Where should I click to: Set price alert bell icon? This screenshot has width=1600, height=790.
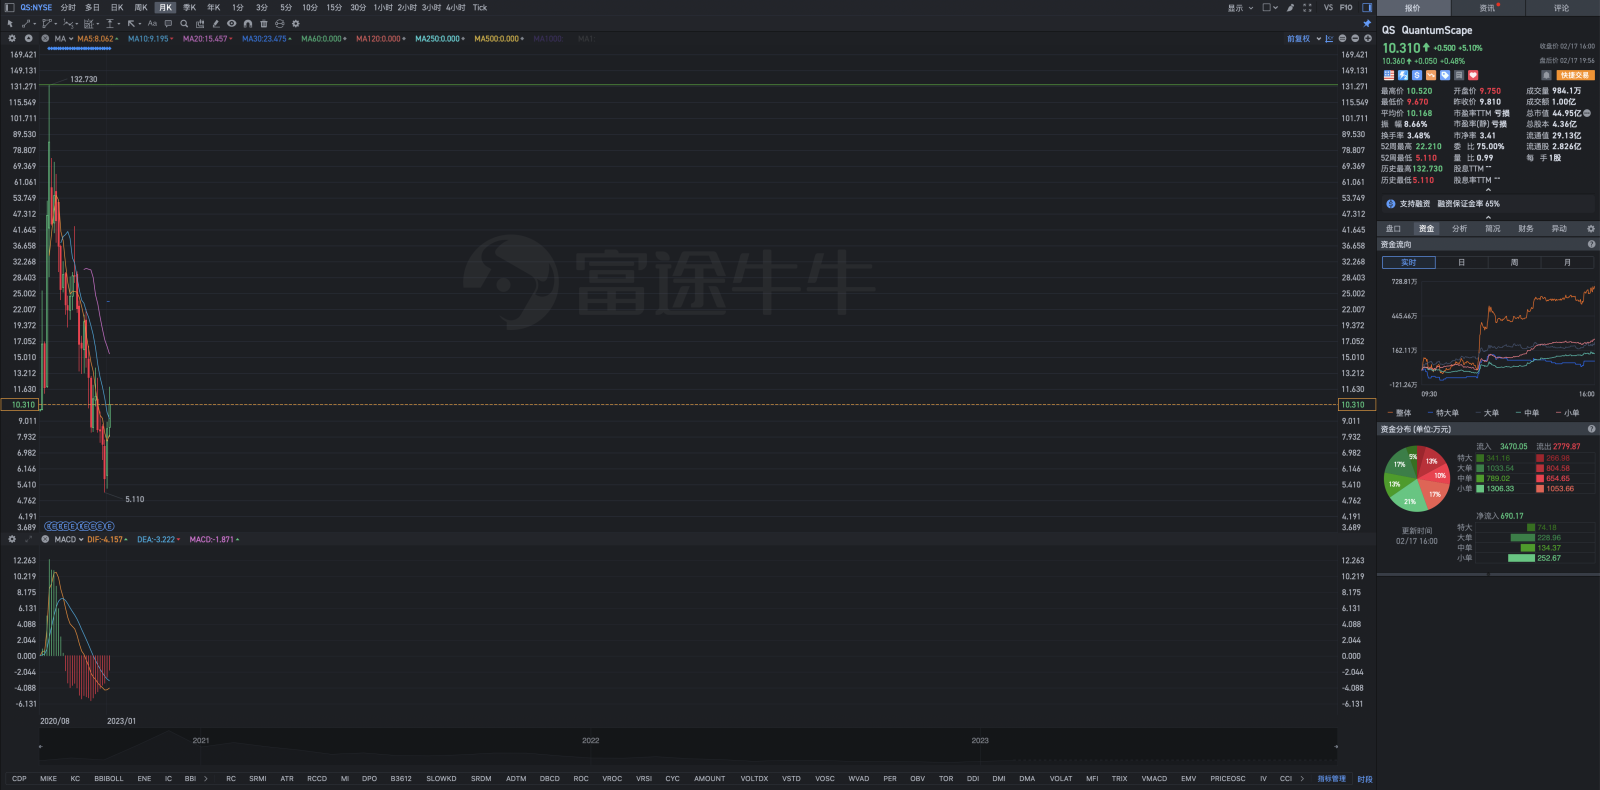click(x=1546, y=75)
